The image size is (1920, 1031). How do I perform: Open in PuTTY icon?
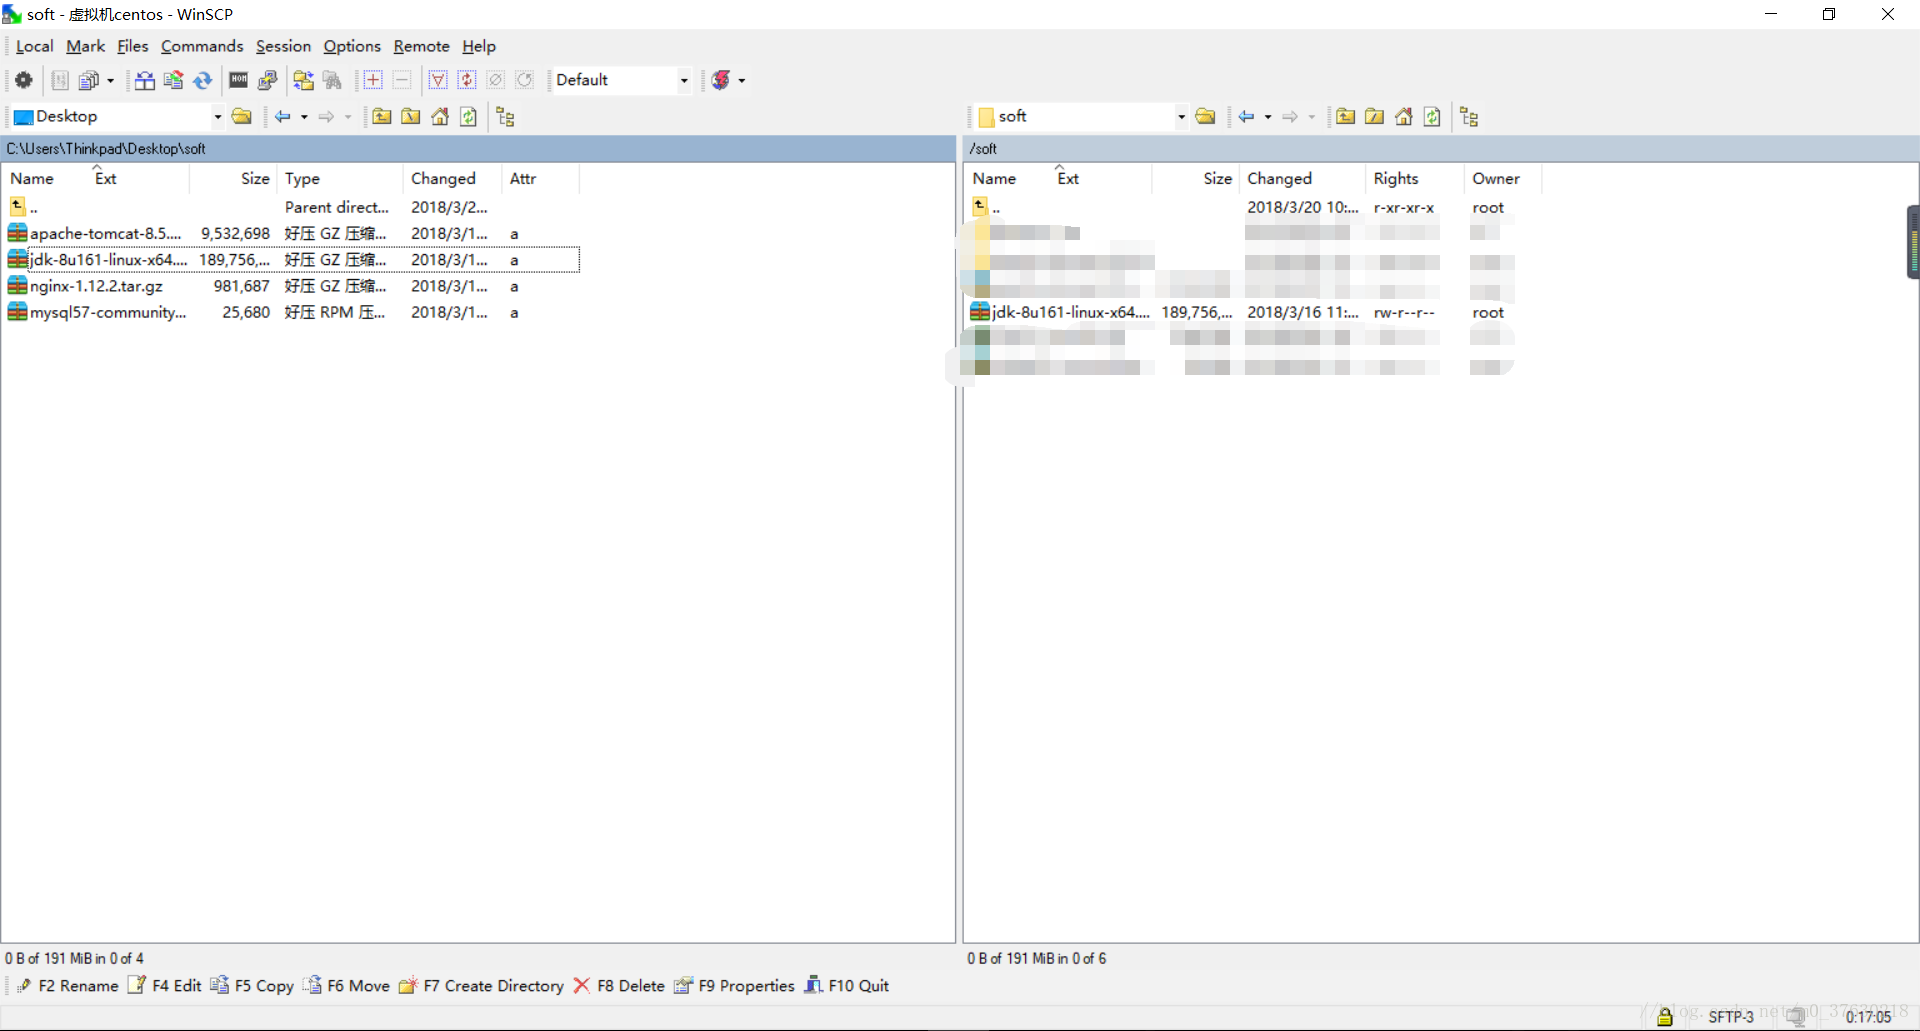click(267, 80)
